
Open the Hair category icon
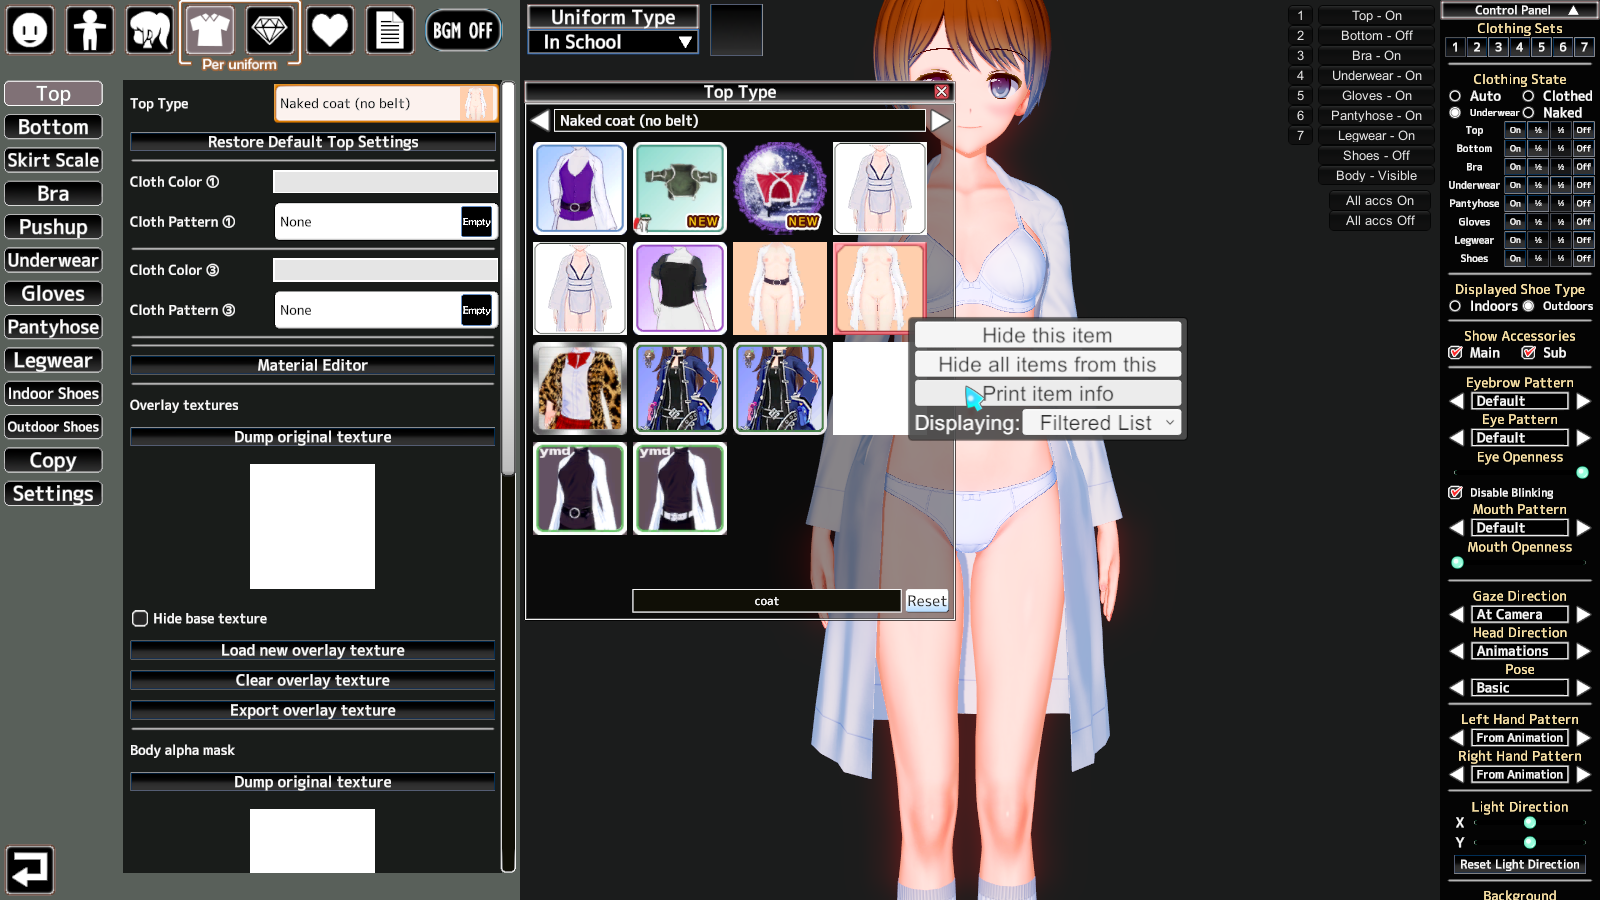(x=150, y=30)
